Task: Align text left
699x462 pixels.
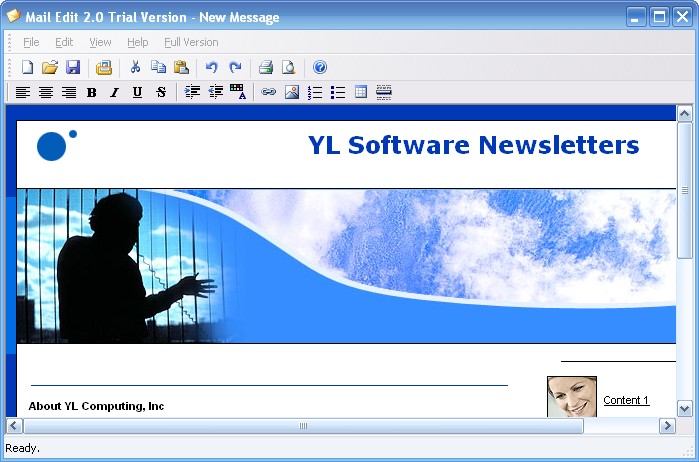Action: tap(23, 92)
